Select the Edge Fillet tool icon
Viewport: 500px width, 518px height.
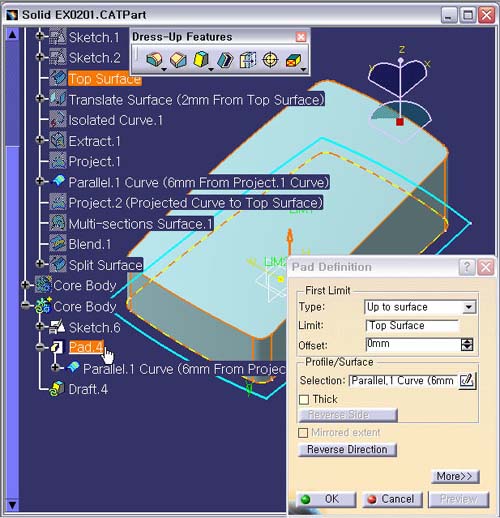tap(154, 60)
